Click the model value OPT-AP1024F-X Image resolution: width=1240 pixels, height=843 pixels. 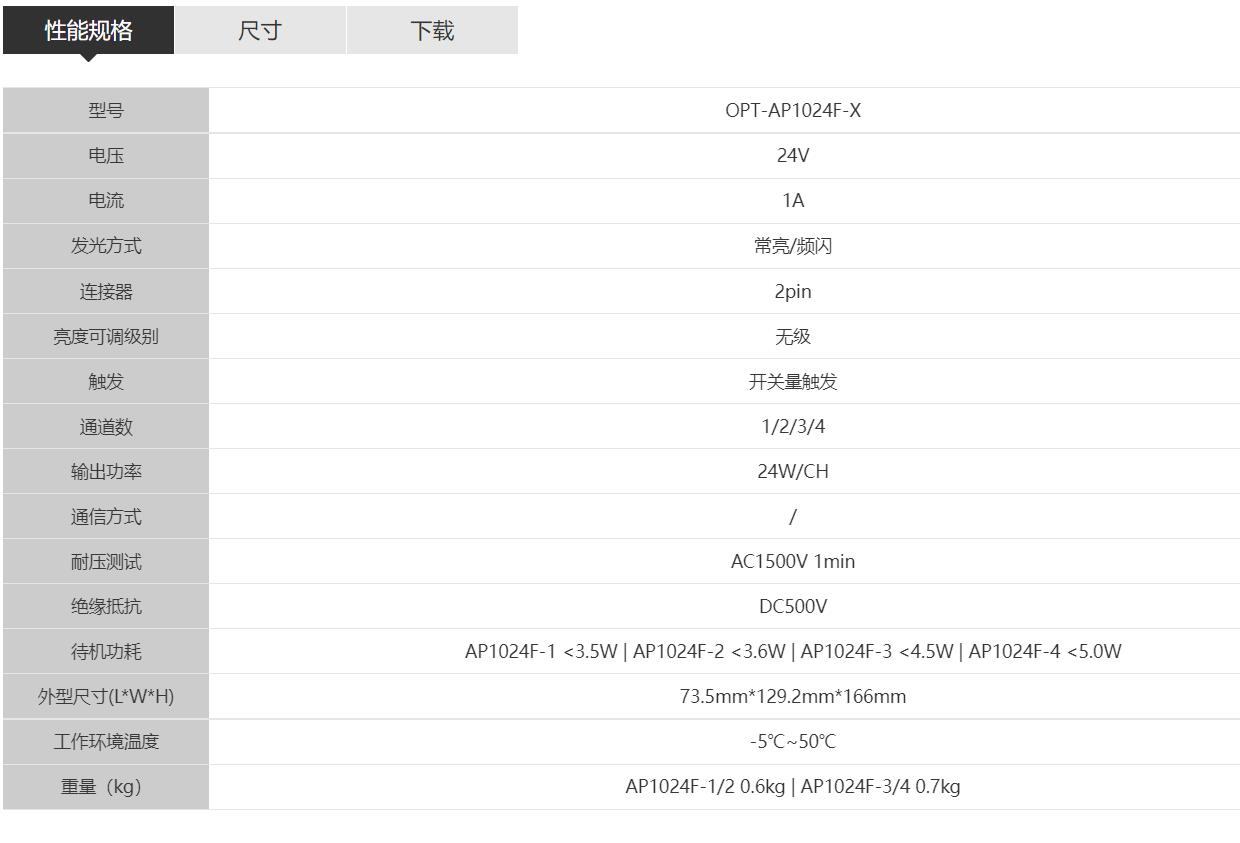tap(793, 111)
